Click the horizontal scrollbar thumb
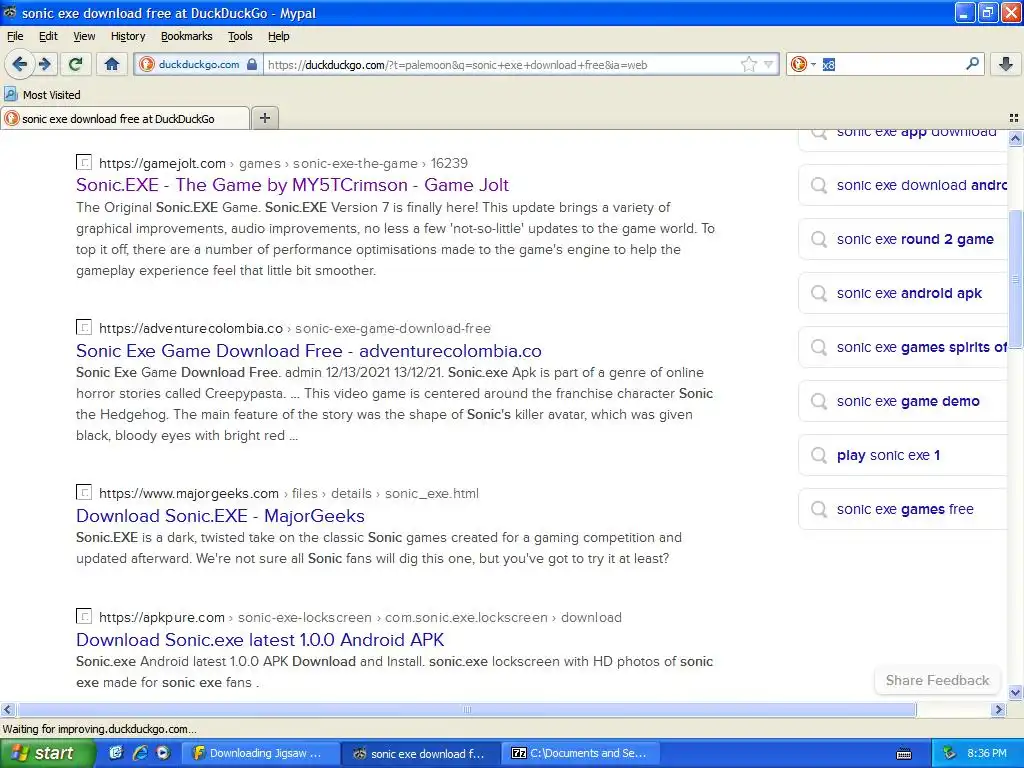Screen dimensions: 1024x768 coord(466,709)
